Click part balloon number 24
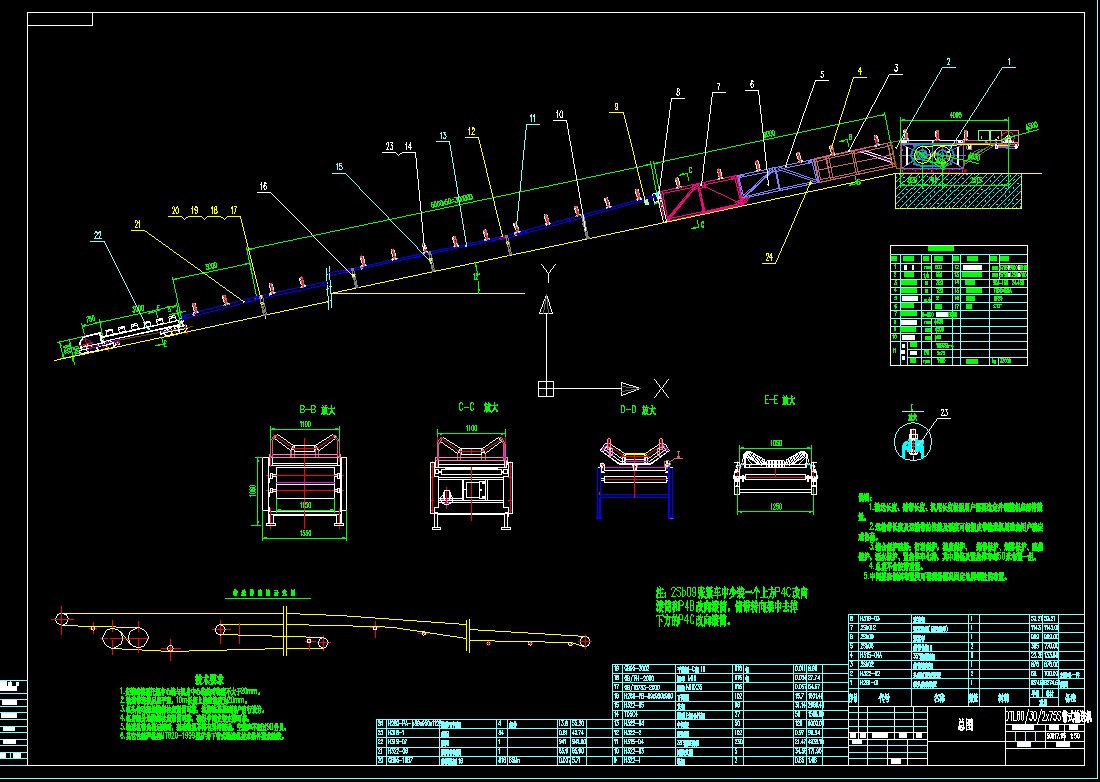The height and width of the screenshot is (782, 1100). (768, 256)
